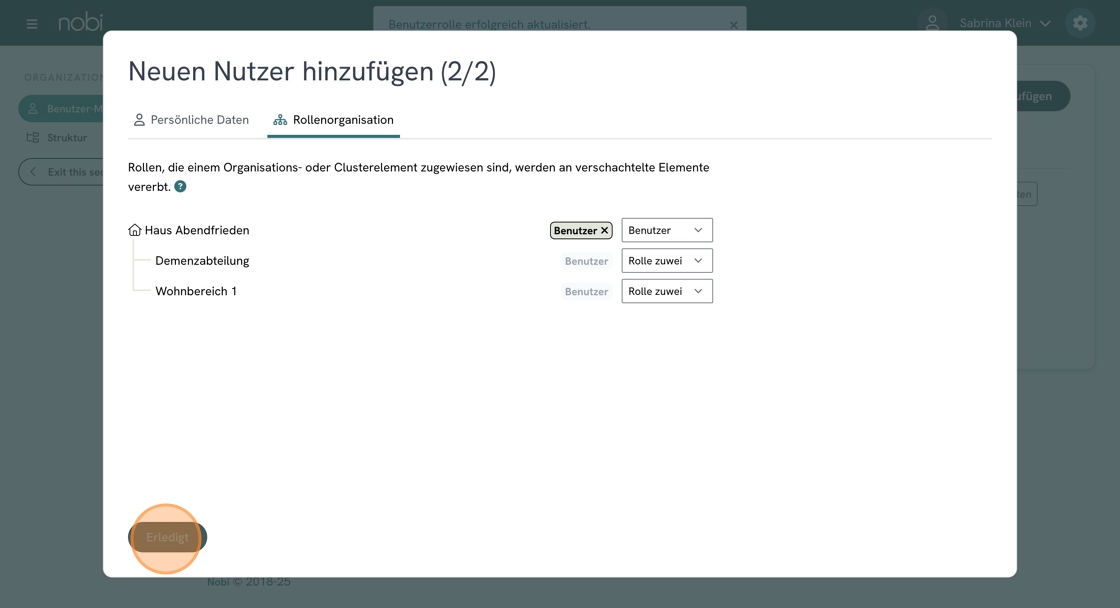Switch to the Persönliche Daten tab

coord(191,120)
